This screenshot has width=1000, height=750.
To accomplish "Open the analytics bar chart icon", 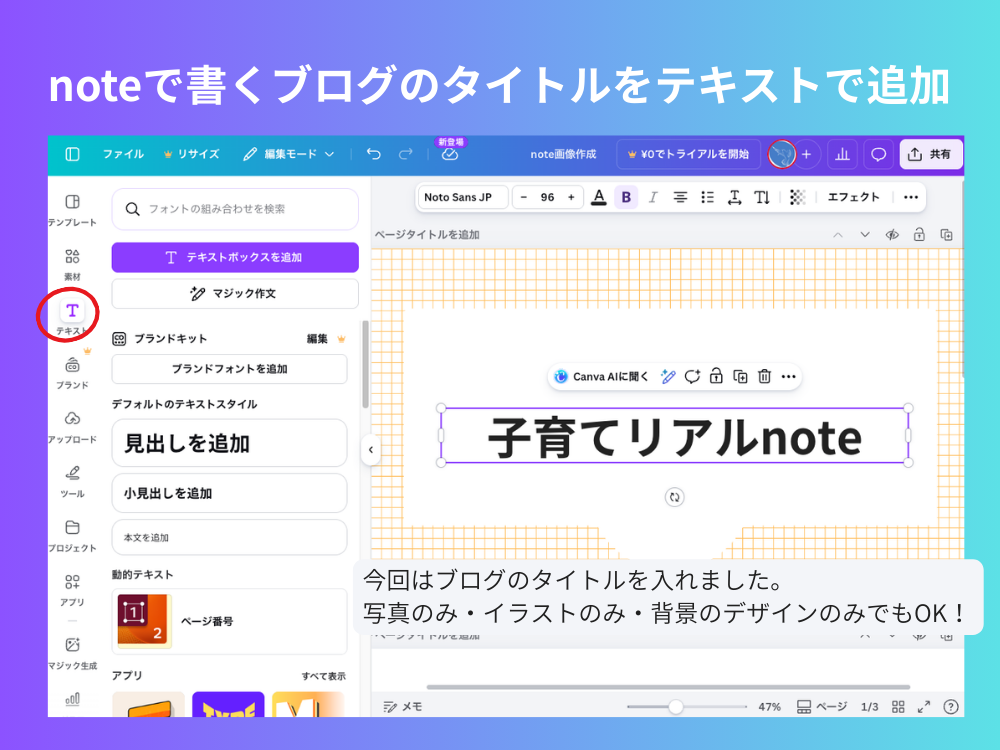I will tap(842, 154).
